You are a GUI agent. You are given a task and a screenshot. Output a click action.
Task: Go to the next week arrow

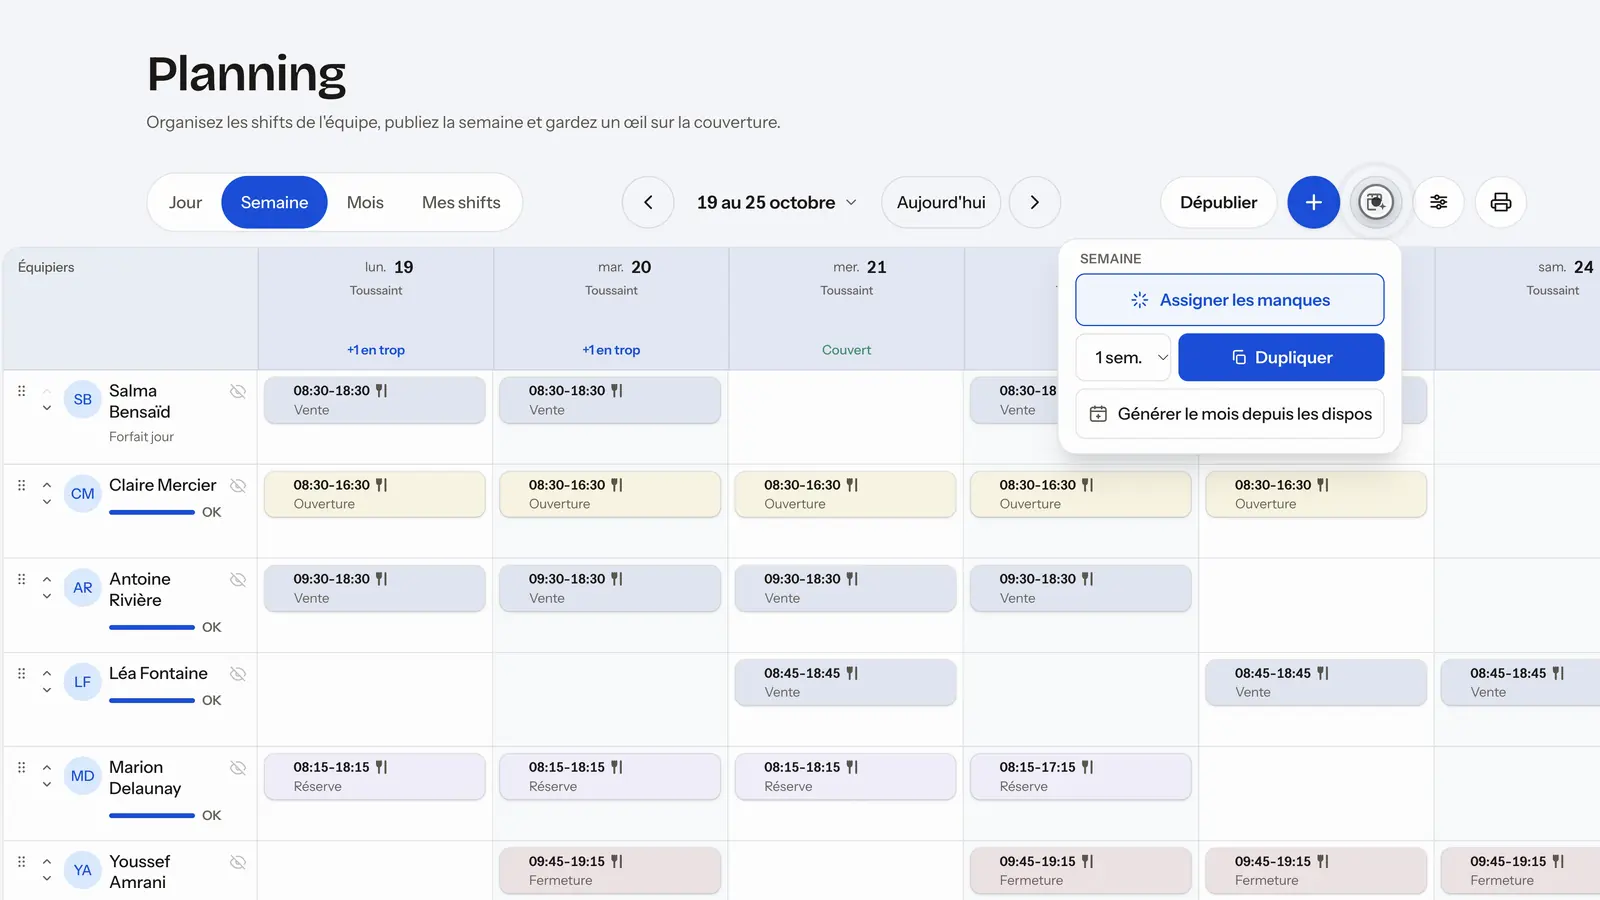1035,202
